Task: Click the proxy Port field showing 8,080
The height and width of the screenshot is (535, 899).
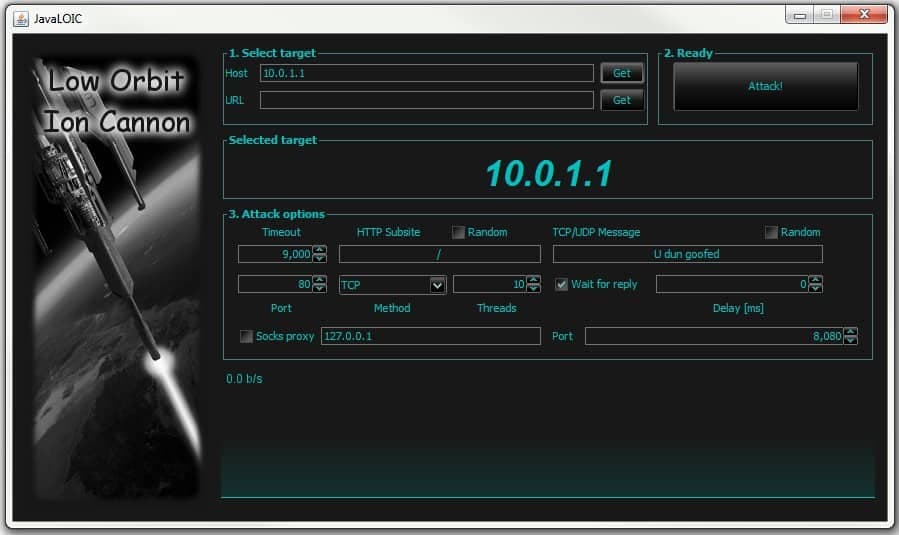Action: [x=714, y=336]
